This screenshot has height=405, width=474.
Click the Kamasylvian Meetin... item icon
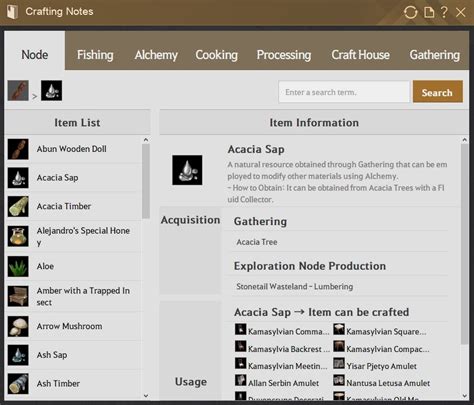pyautogui.click(x=240, y=363)
